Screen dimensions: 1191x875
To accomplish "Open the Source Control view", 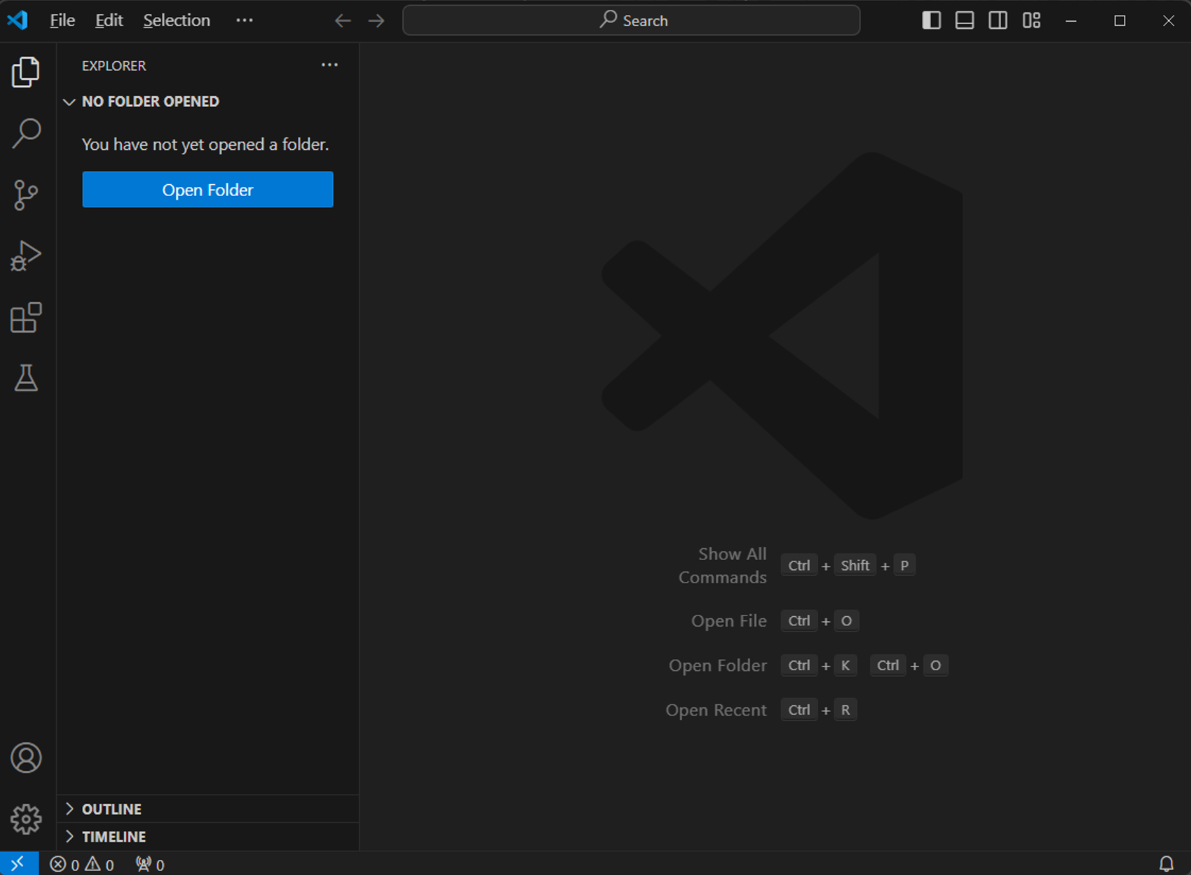I will coord(26,194).
